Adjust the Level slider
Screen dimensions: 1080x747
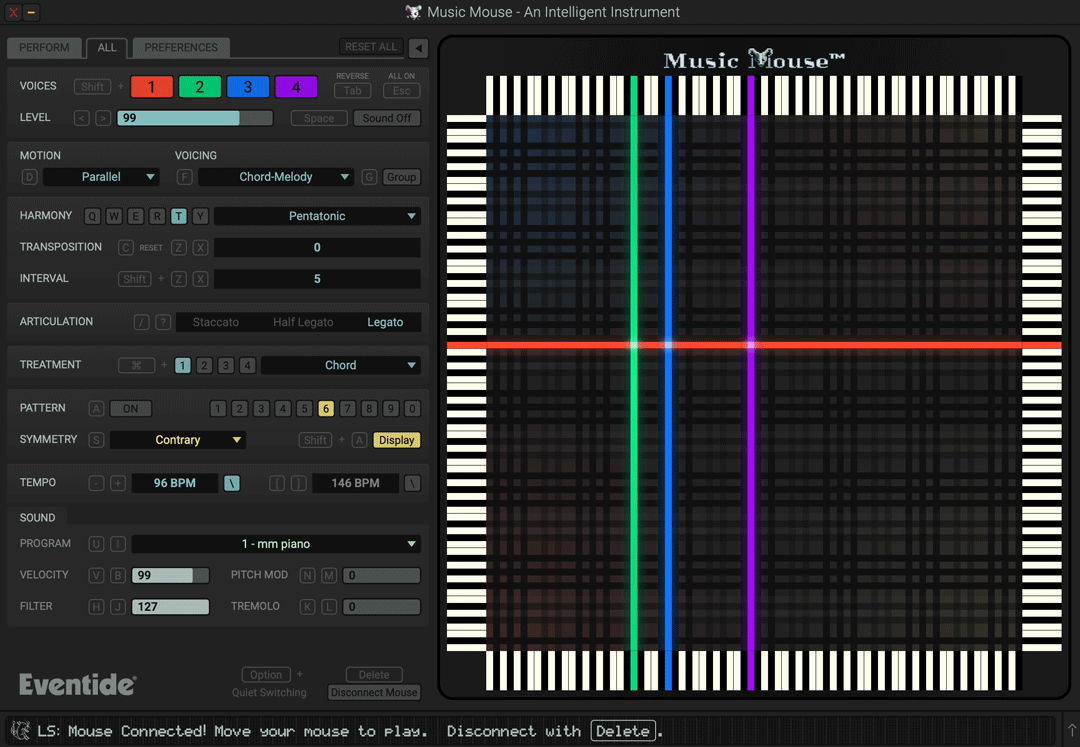(195, 118)
